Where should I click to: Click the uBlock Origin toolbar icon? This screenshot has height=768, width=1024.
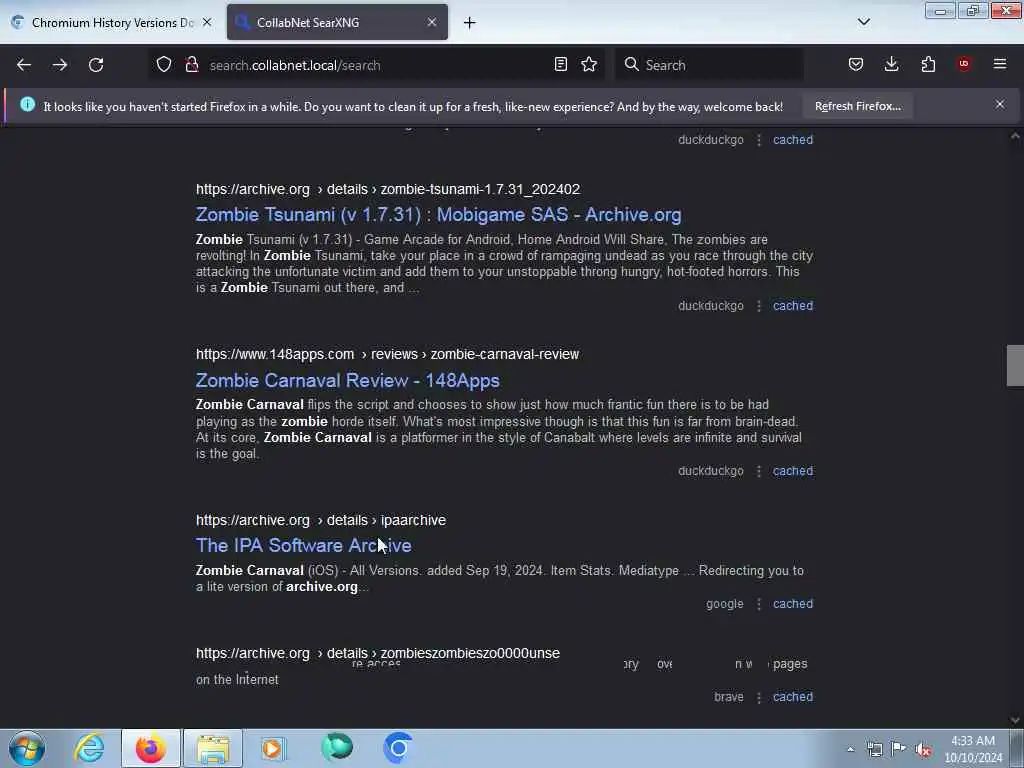[964, 65]
